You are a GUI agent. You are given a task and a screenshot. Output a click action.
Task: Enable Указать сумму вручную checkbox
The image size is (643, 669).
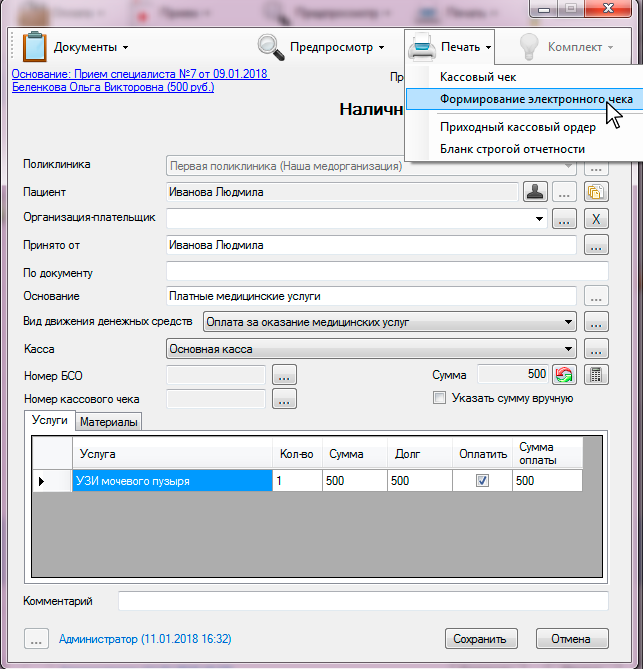click(439, 398)
